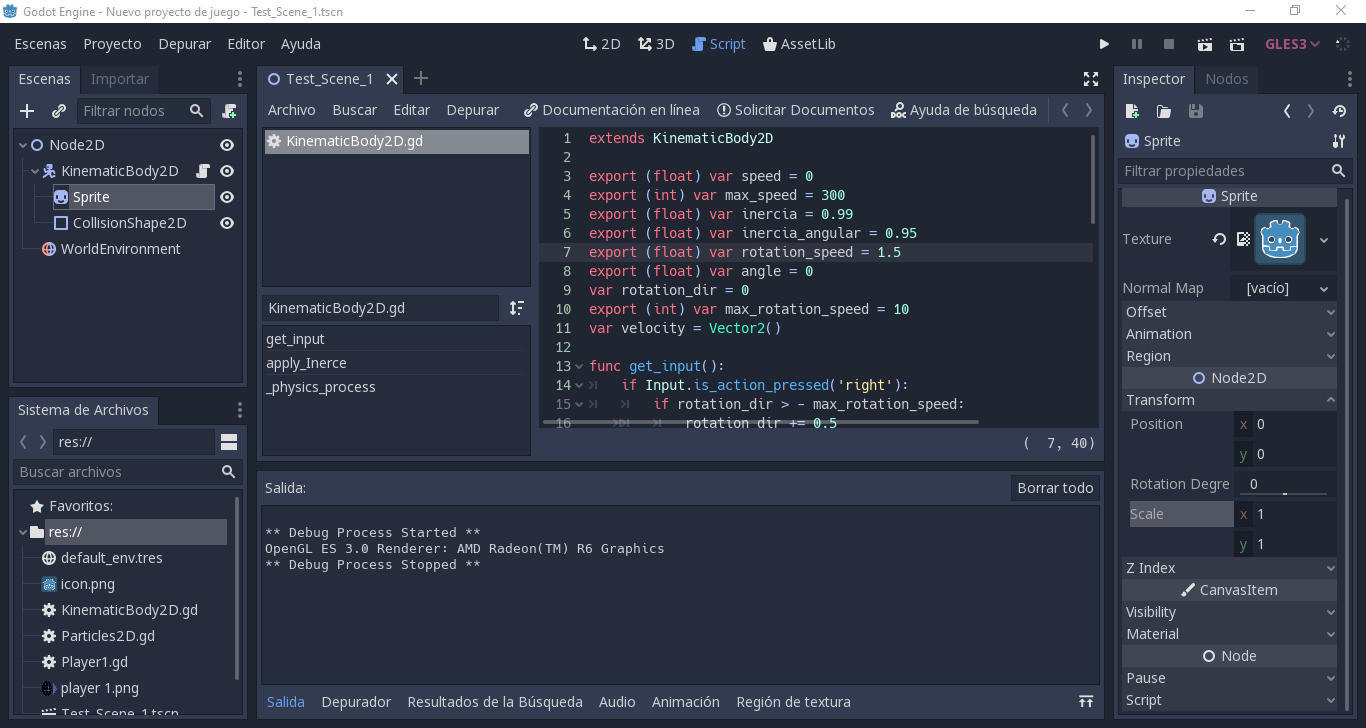Open the Escenas menu

[40, 44]
